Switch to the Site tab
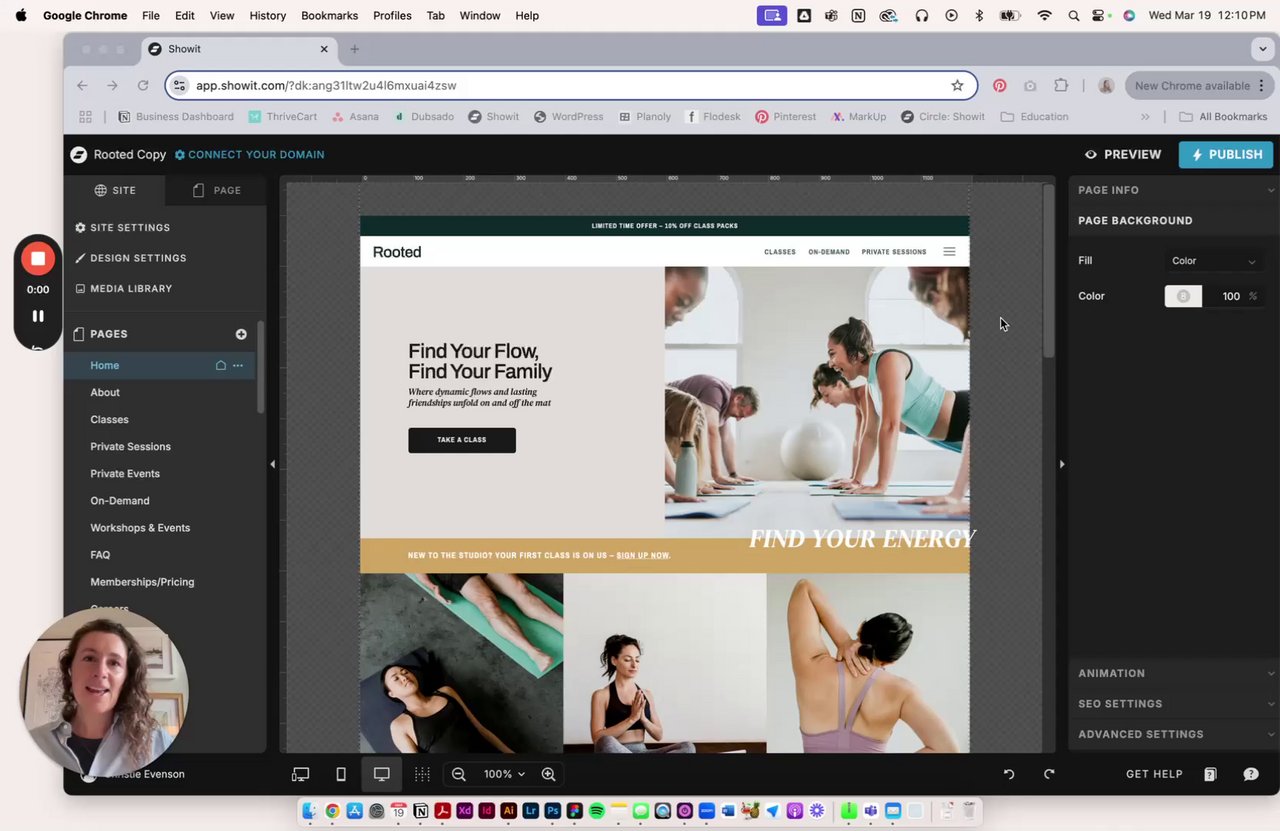Viewport: 1280px width, 831px height. click(x=115, y=190)
